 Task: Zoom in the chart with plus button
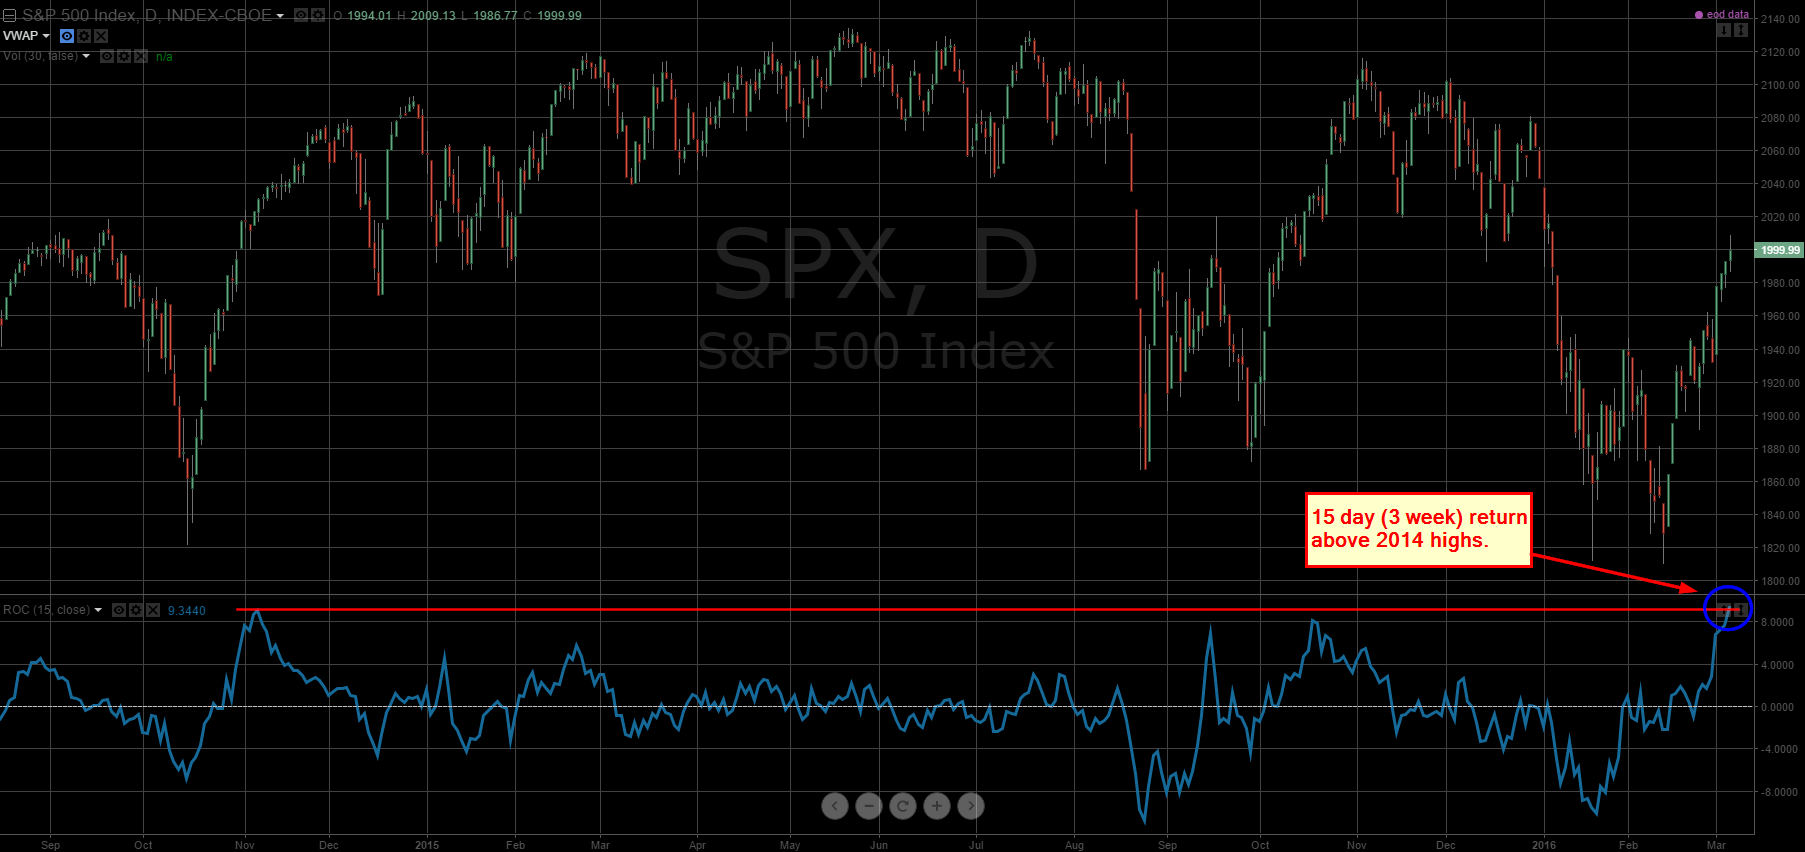(x=937, y=805)
